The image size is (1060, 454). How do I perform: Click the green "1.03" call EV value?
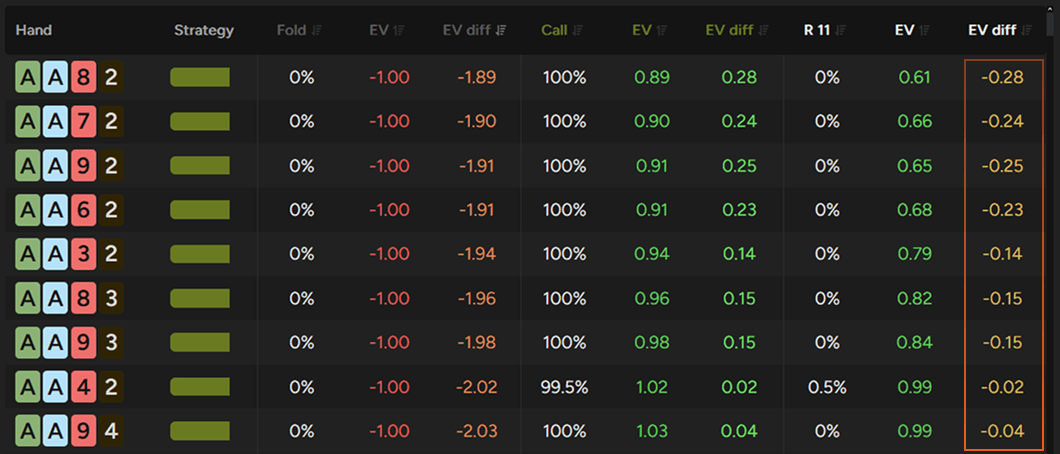[x=652, y=432]
